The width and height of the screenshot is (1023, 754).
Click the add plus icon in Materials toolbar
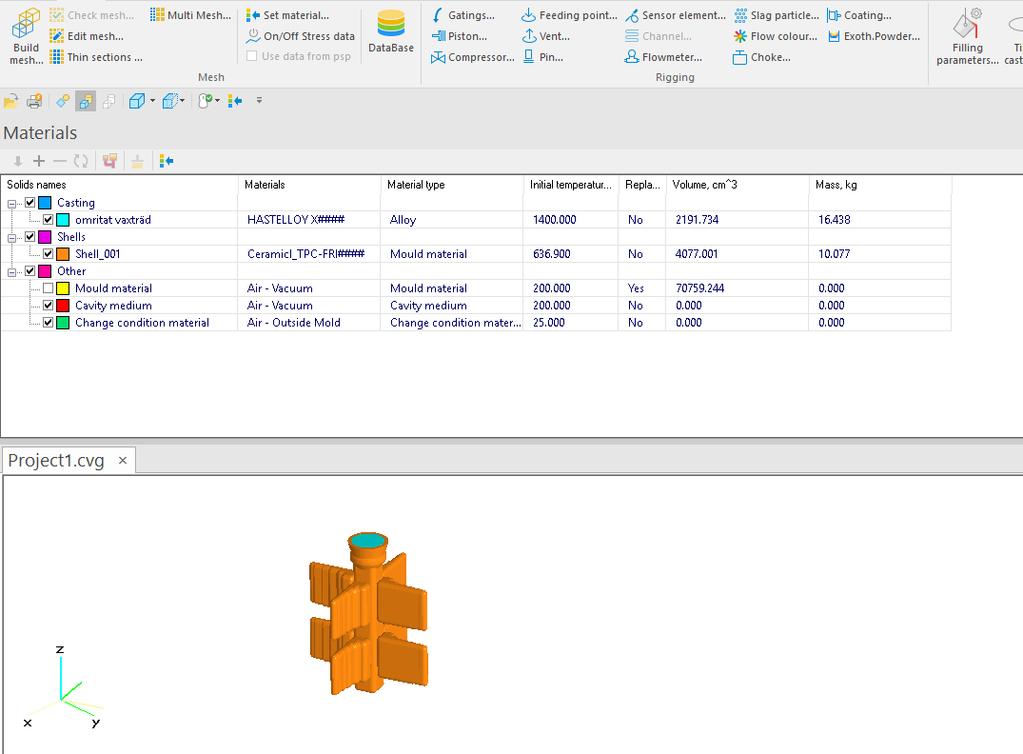pos(39,160)
